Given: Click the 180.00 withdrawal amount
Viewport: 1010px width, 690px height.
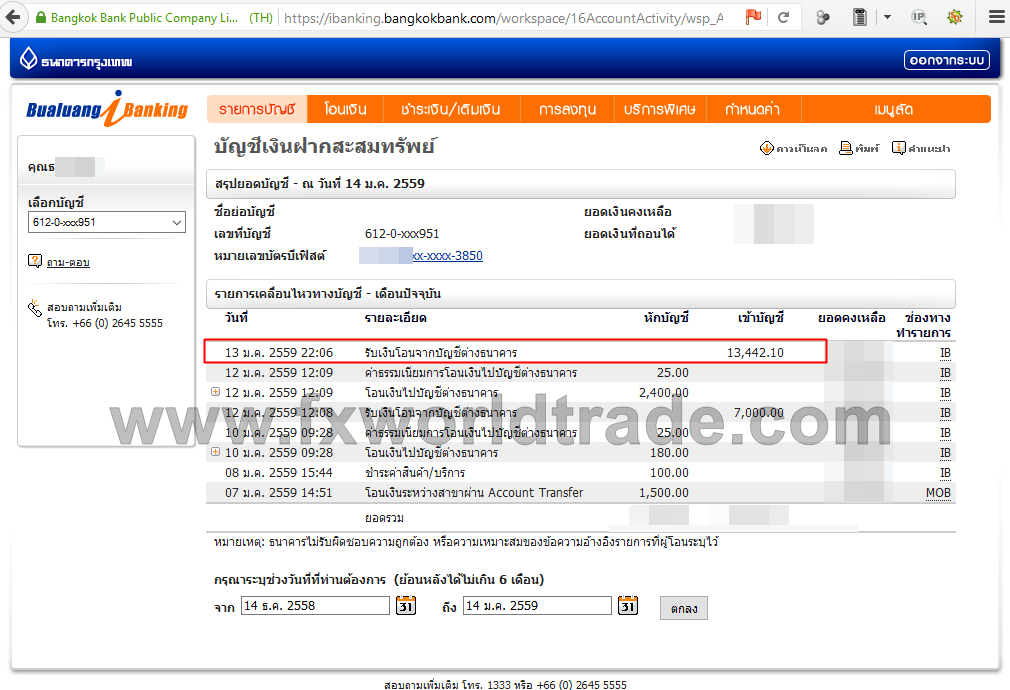Looking at the screenshot, I should click(669, 453).
